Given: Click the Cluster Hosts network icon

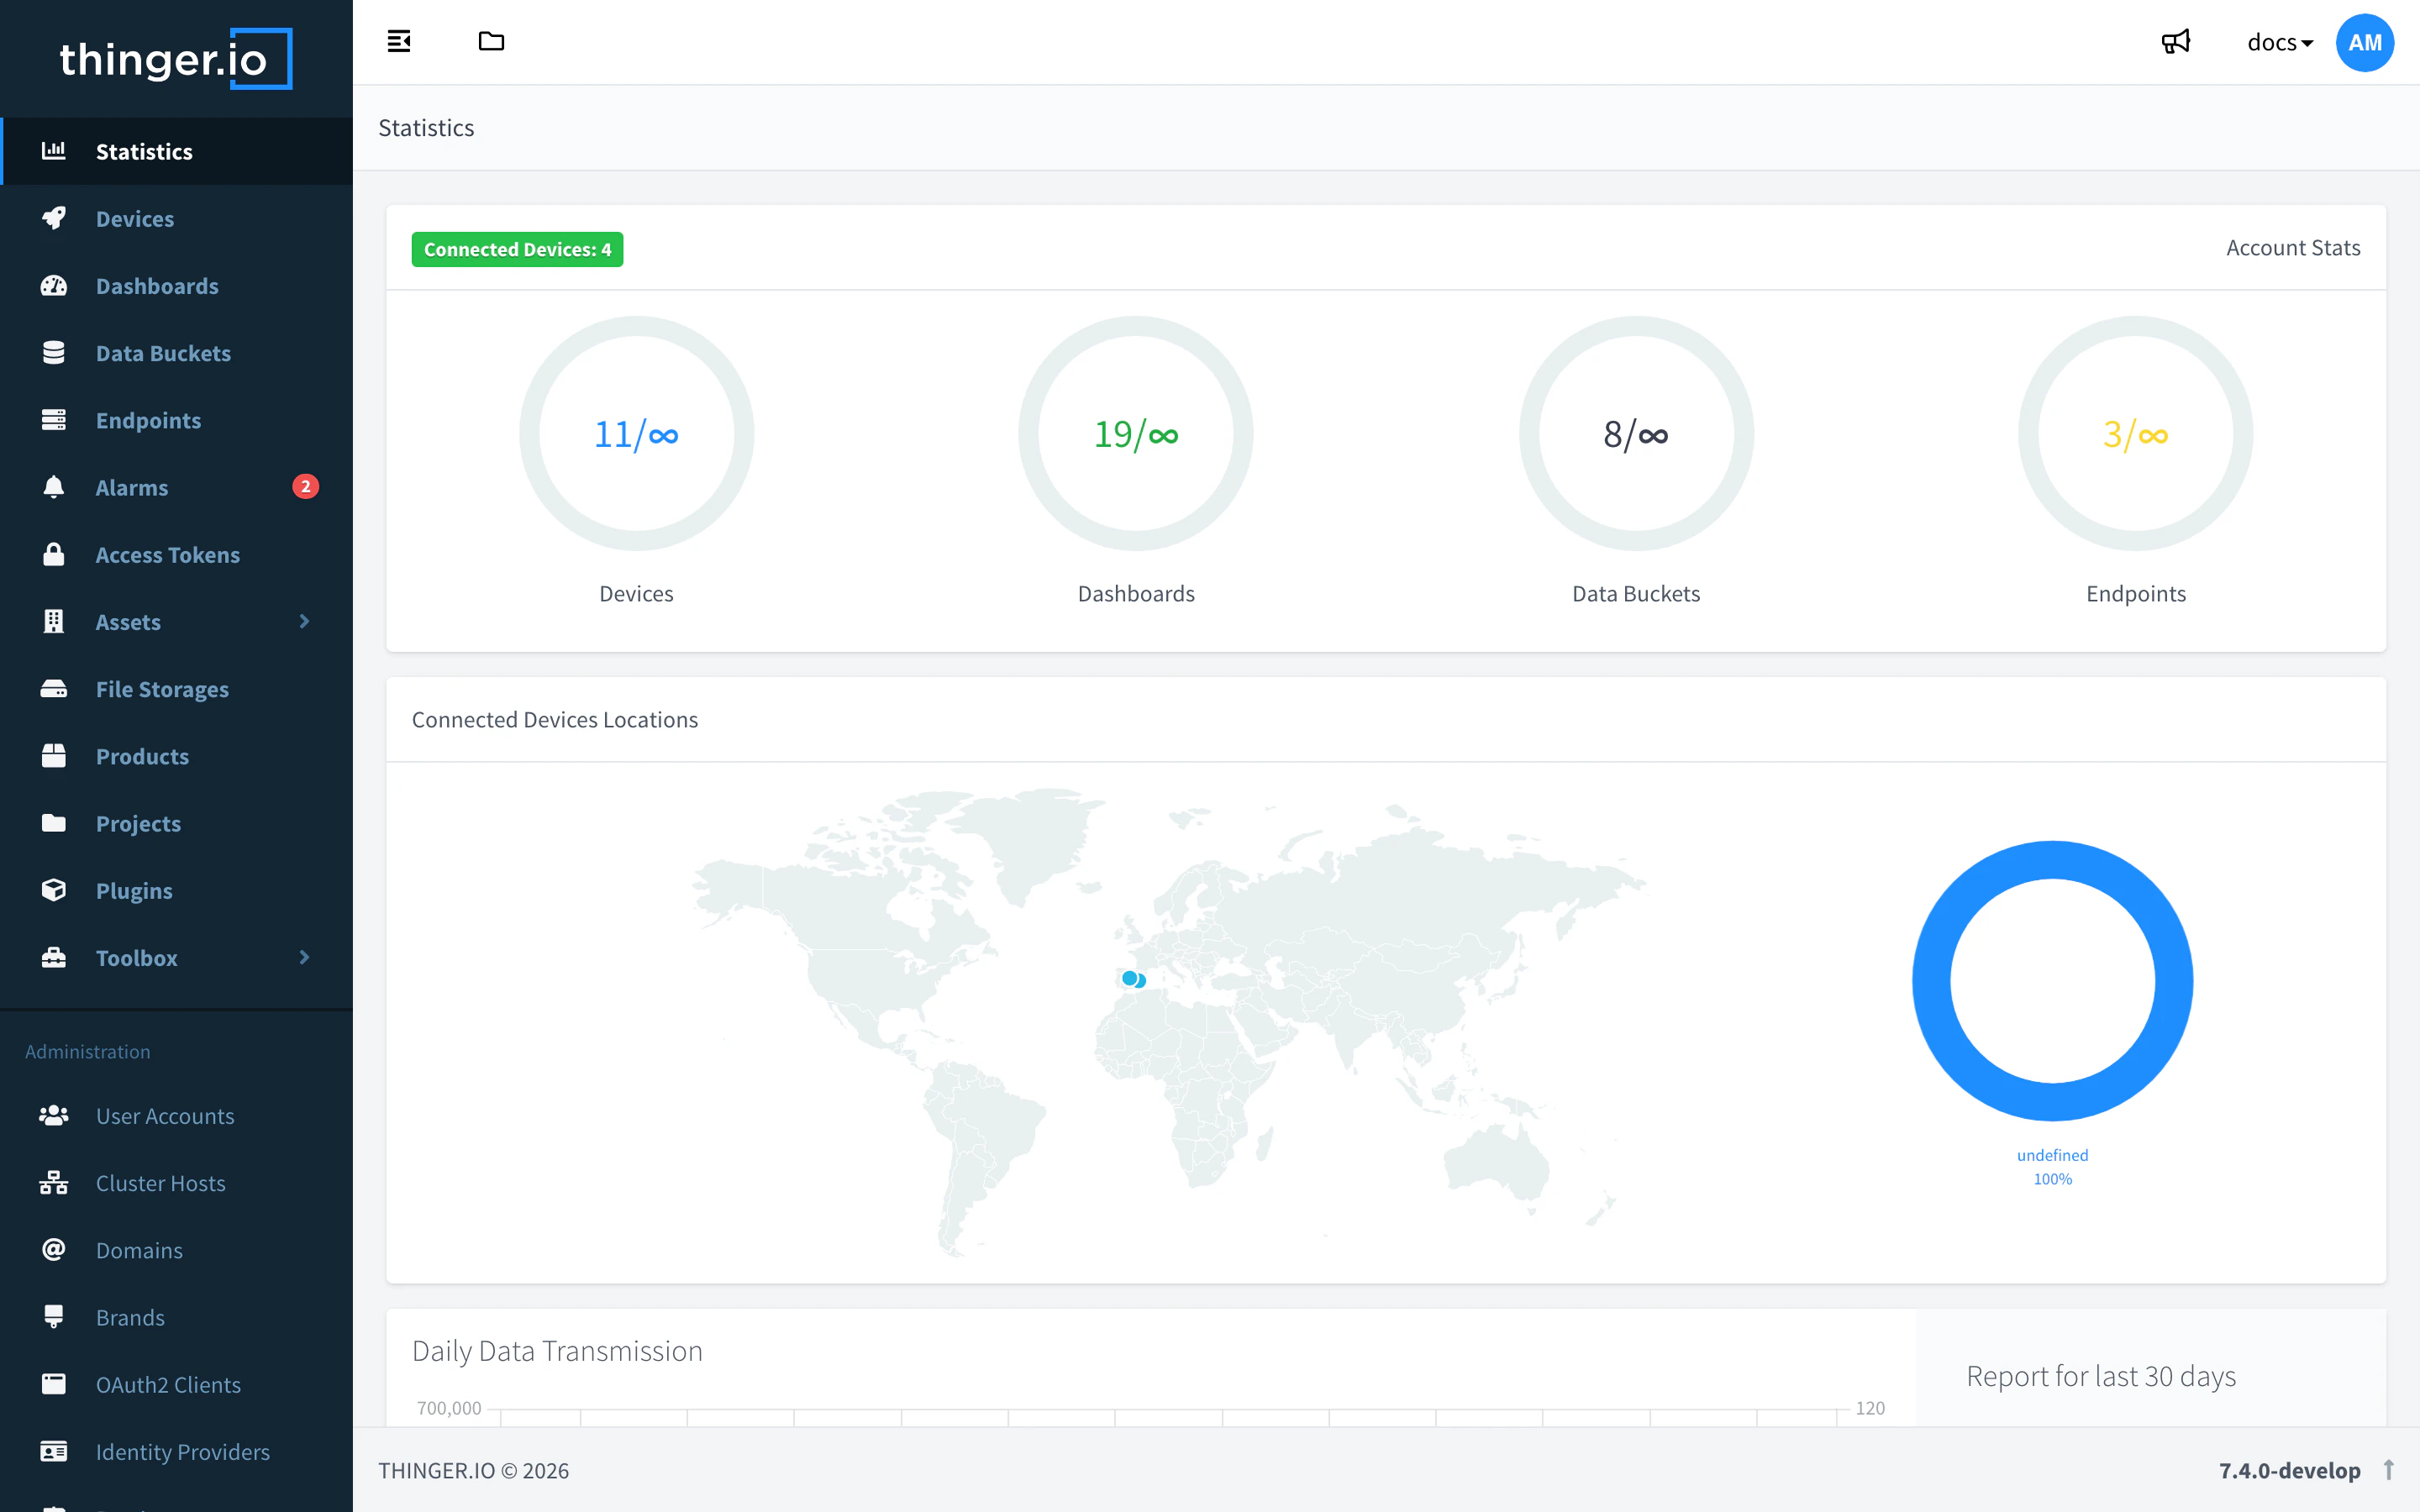Looking at the screenshot, I should click(x=54, y=1182).
